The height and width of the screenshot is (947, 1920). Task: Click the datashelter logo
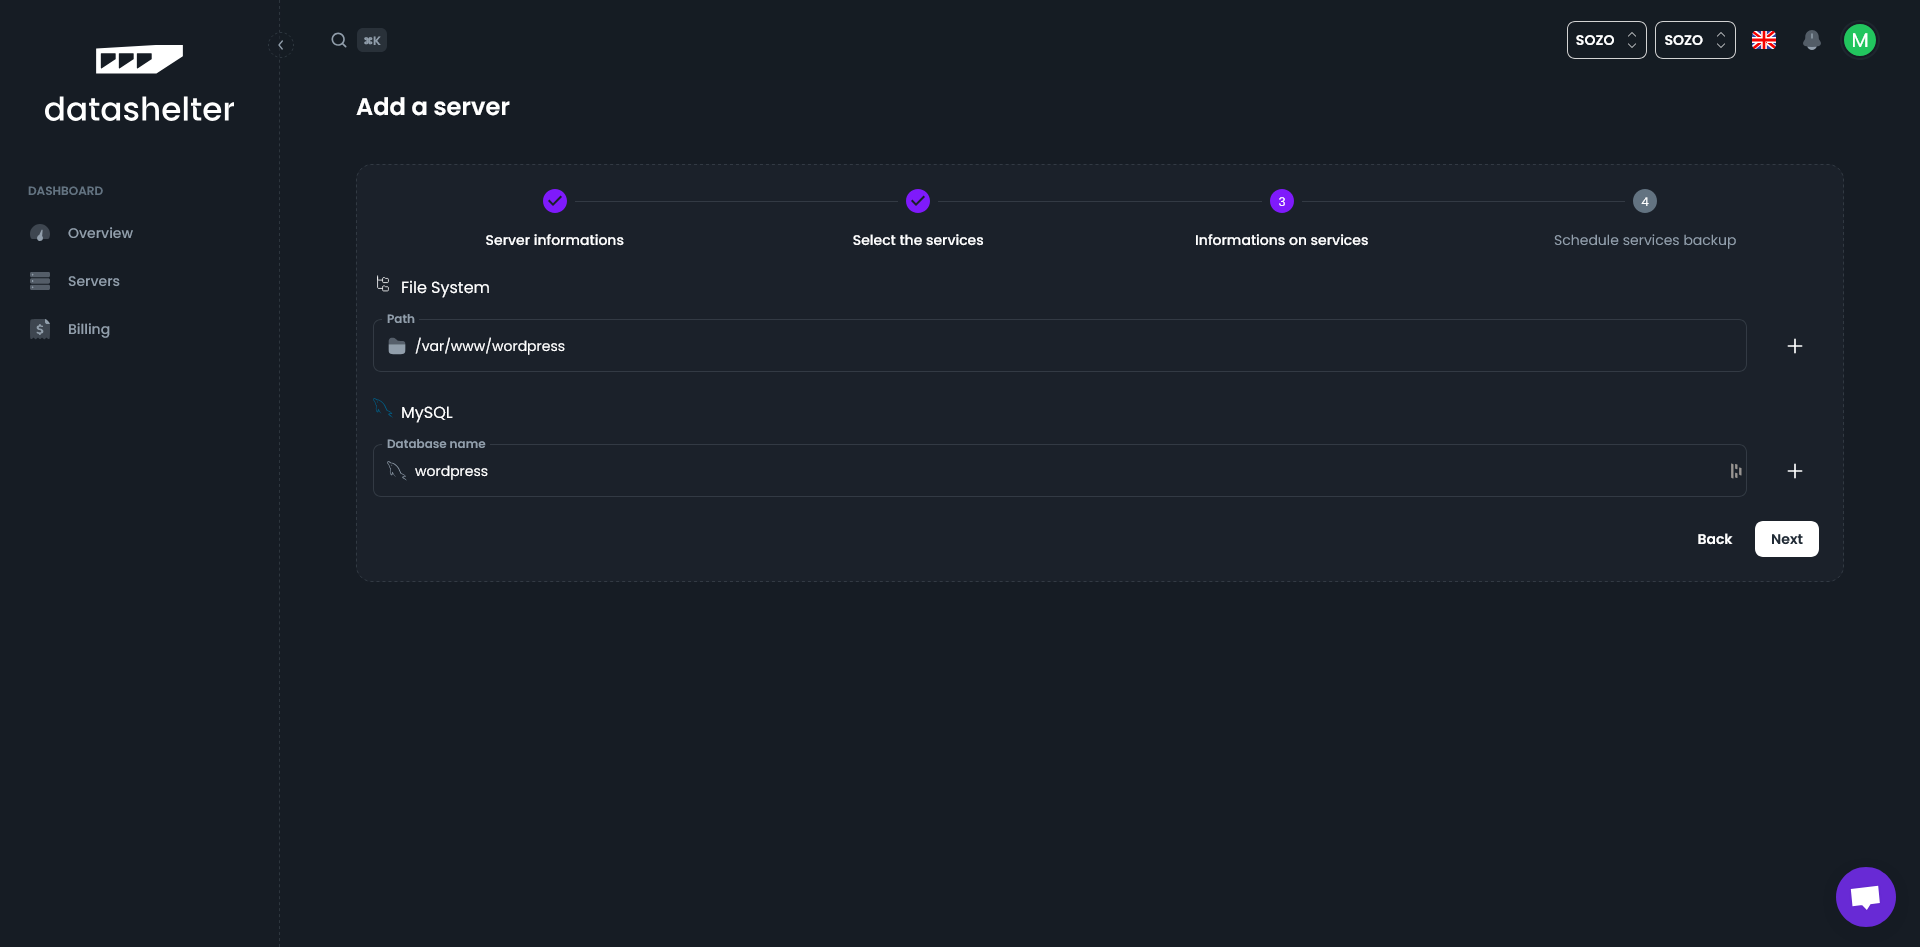(x=139, y=85)
